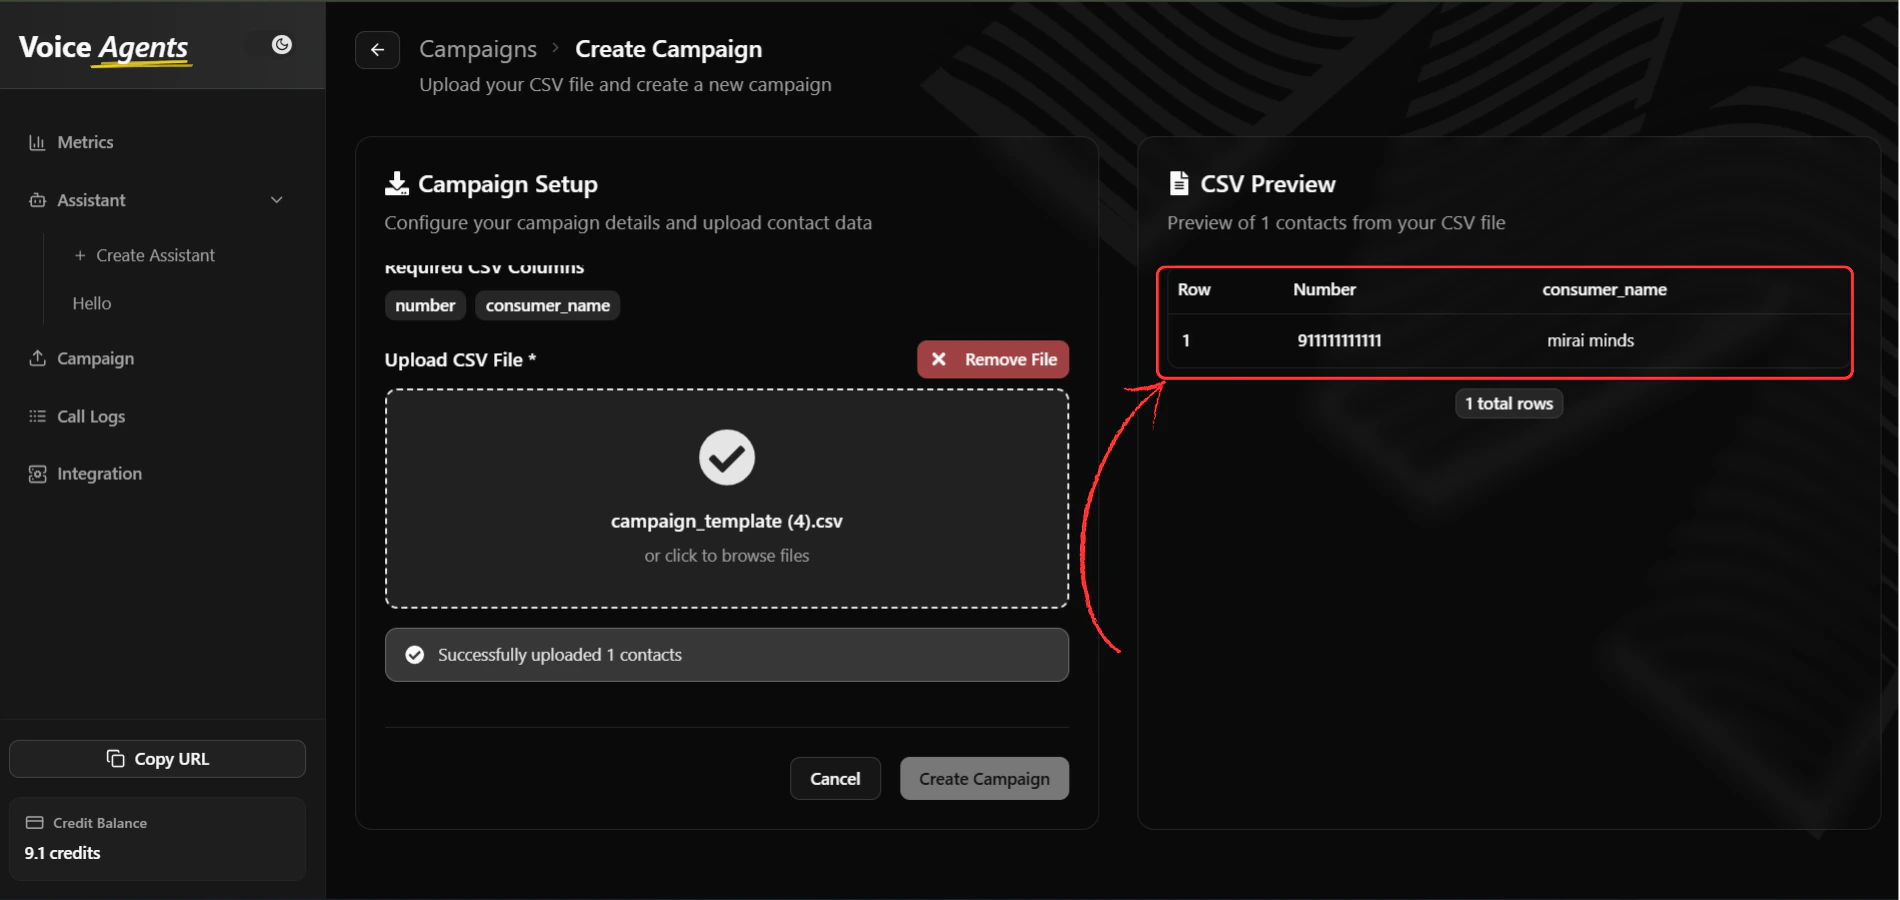The width and height of the screenshot is (1900, 900).
Task: Click Cancel to discard the campaign
Action: (835, 778)
